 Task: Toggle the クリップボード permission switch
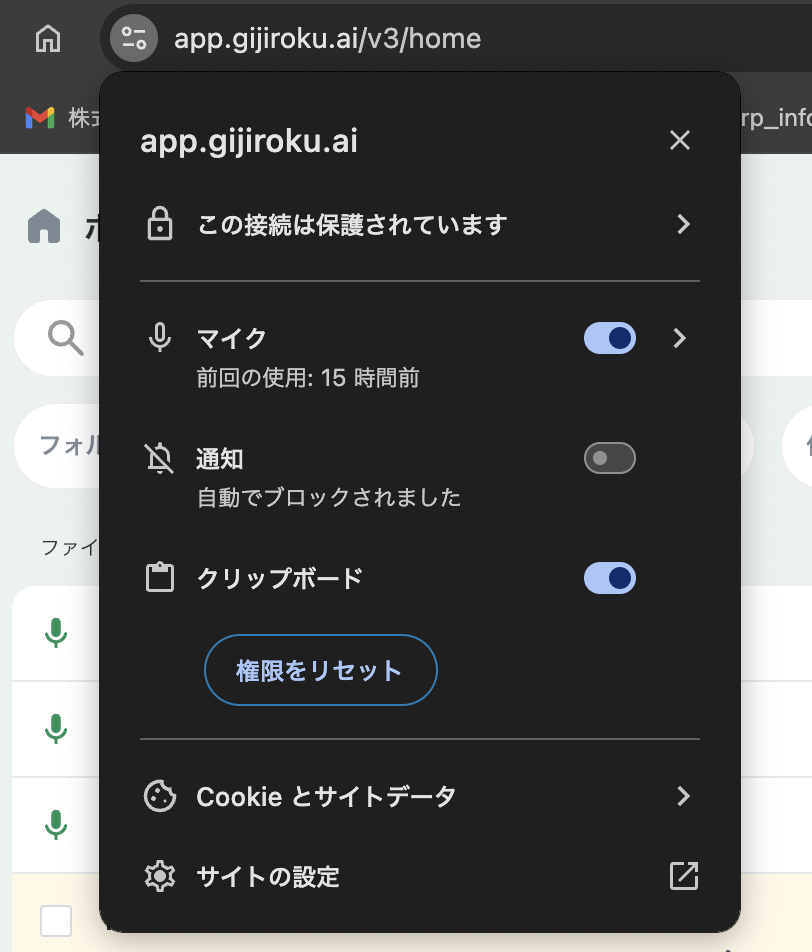[610, 578]
